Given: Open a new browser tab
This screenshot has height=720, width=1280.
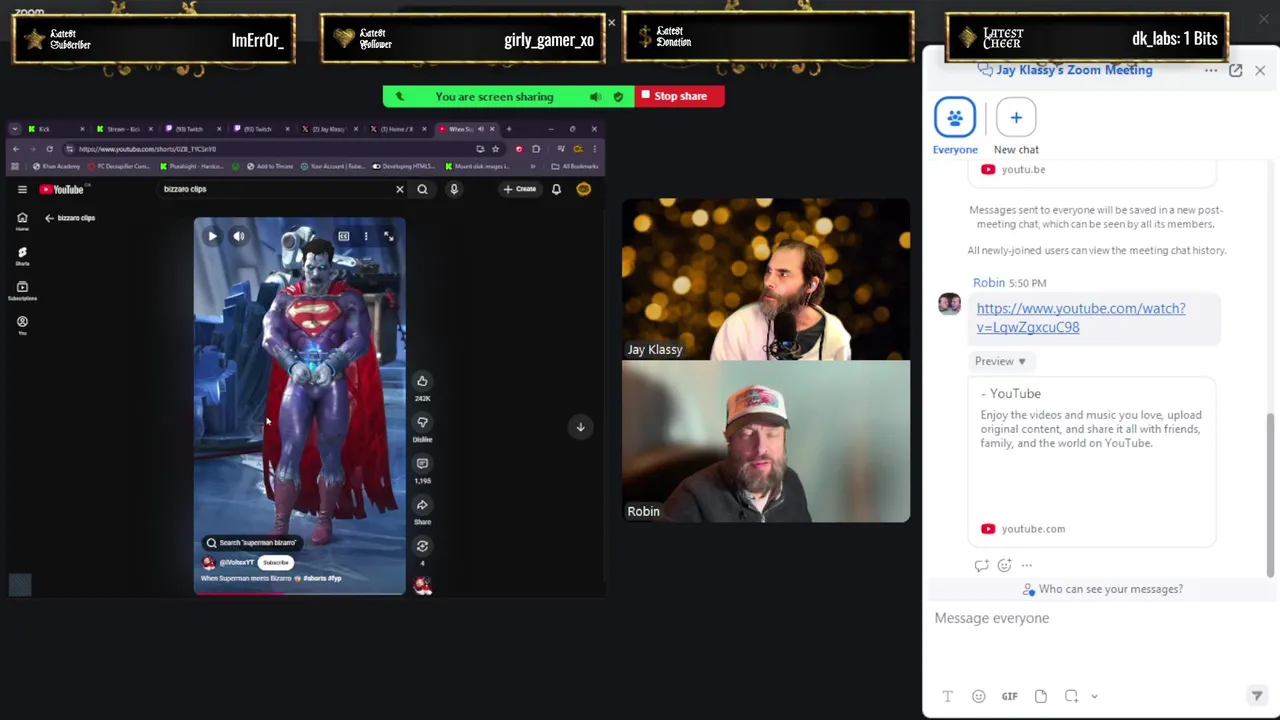Looking at the screenshot, I should click(x=508, y=129).
